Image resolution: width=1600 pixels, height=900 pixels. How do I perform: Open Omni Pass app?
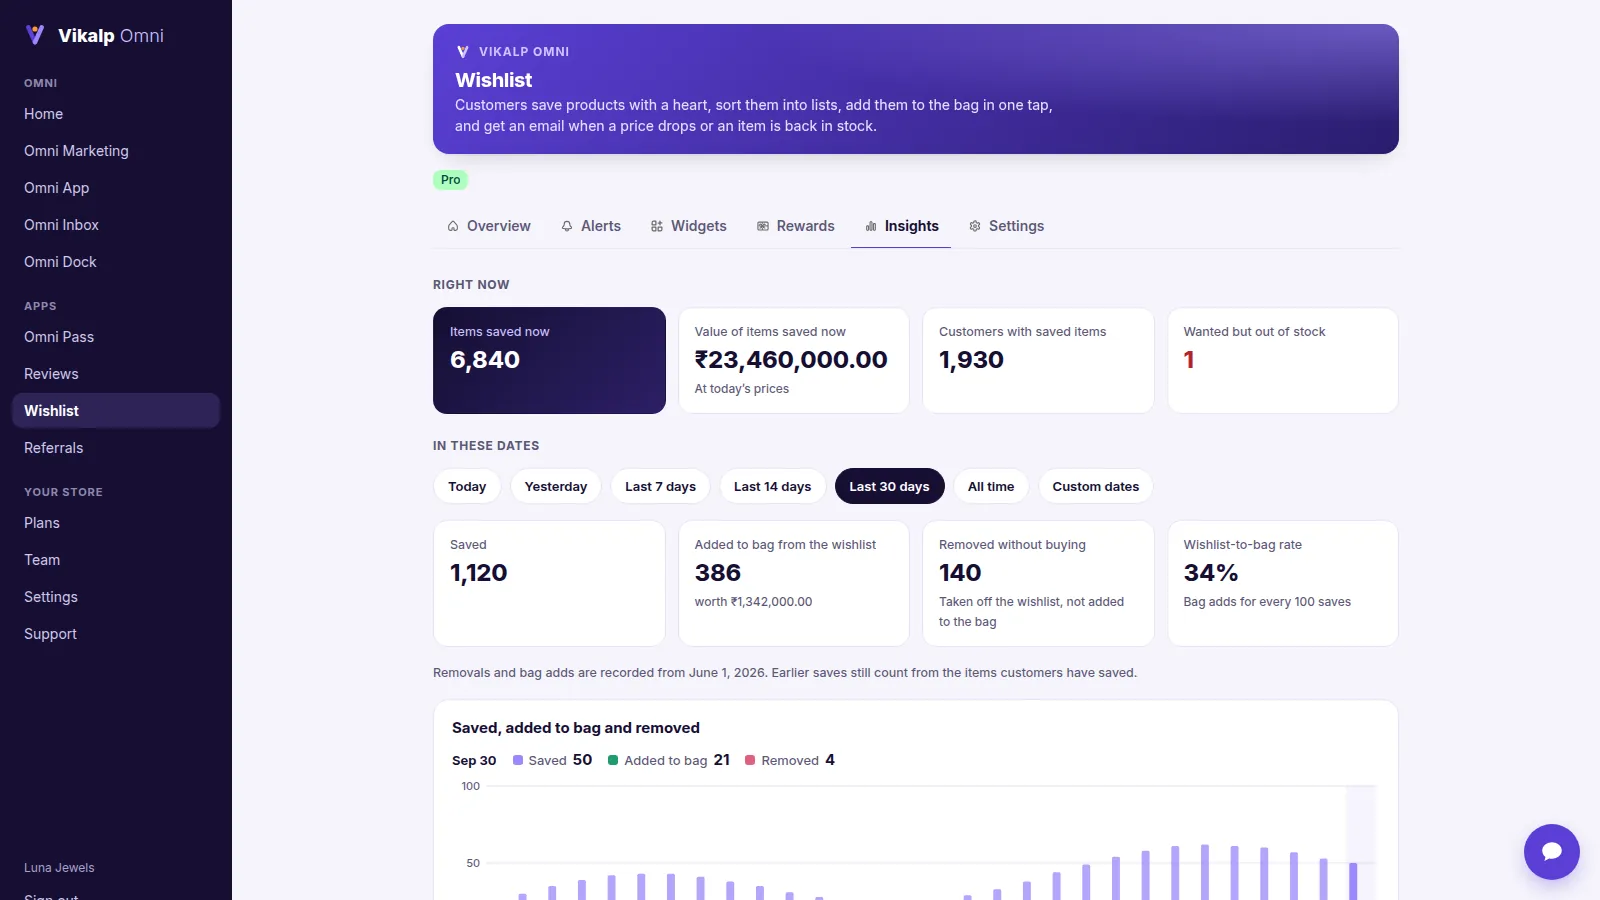pyautogui.click(x=116, y=337)
